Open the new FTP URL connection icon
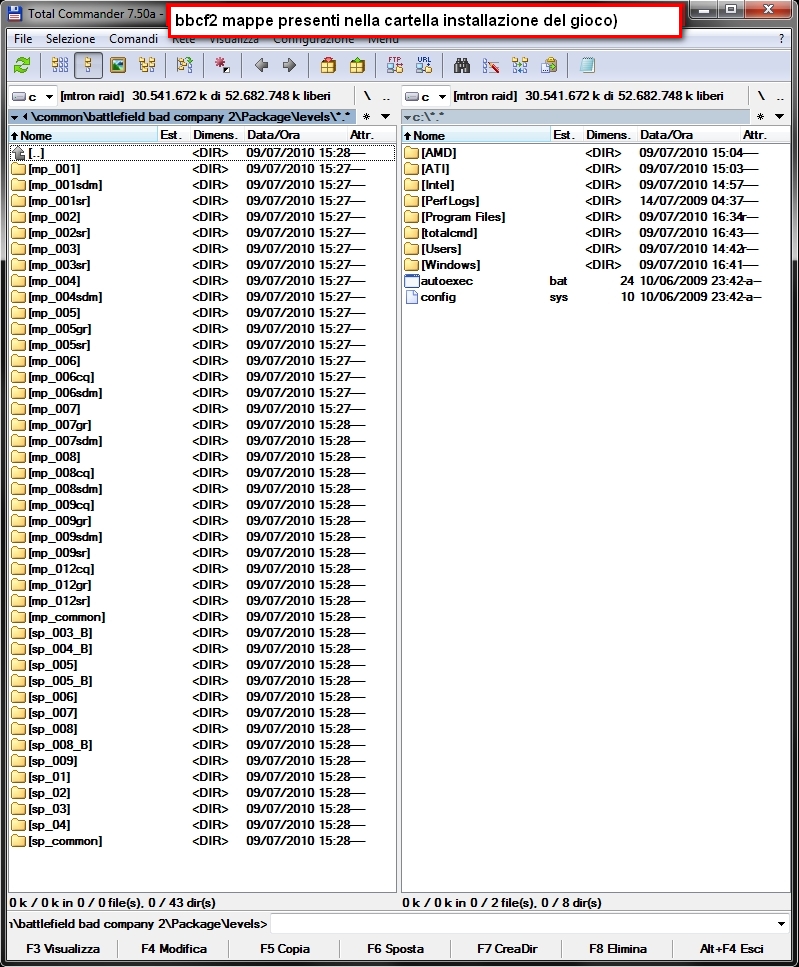799x967 pixels. [x=424, y=65]
